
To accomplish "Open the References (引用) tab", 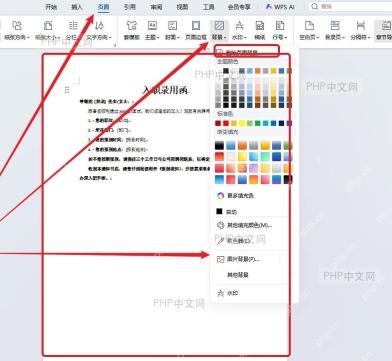I will [x=130, y=7].
